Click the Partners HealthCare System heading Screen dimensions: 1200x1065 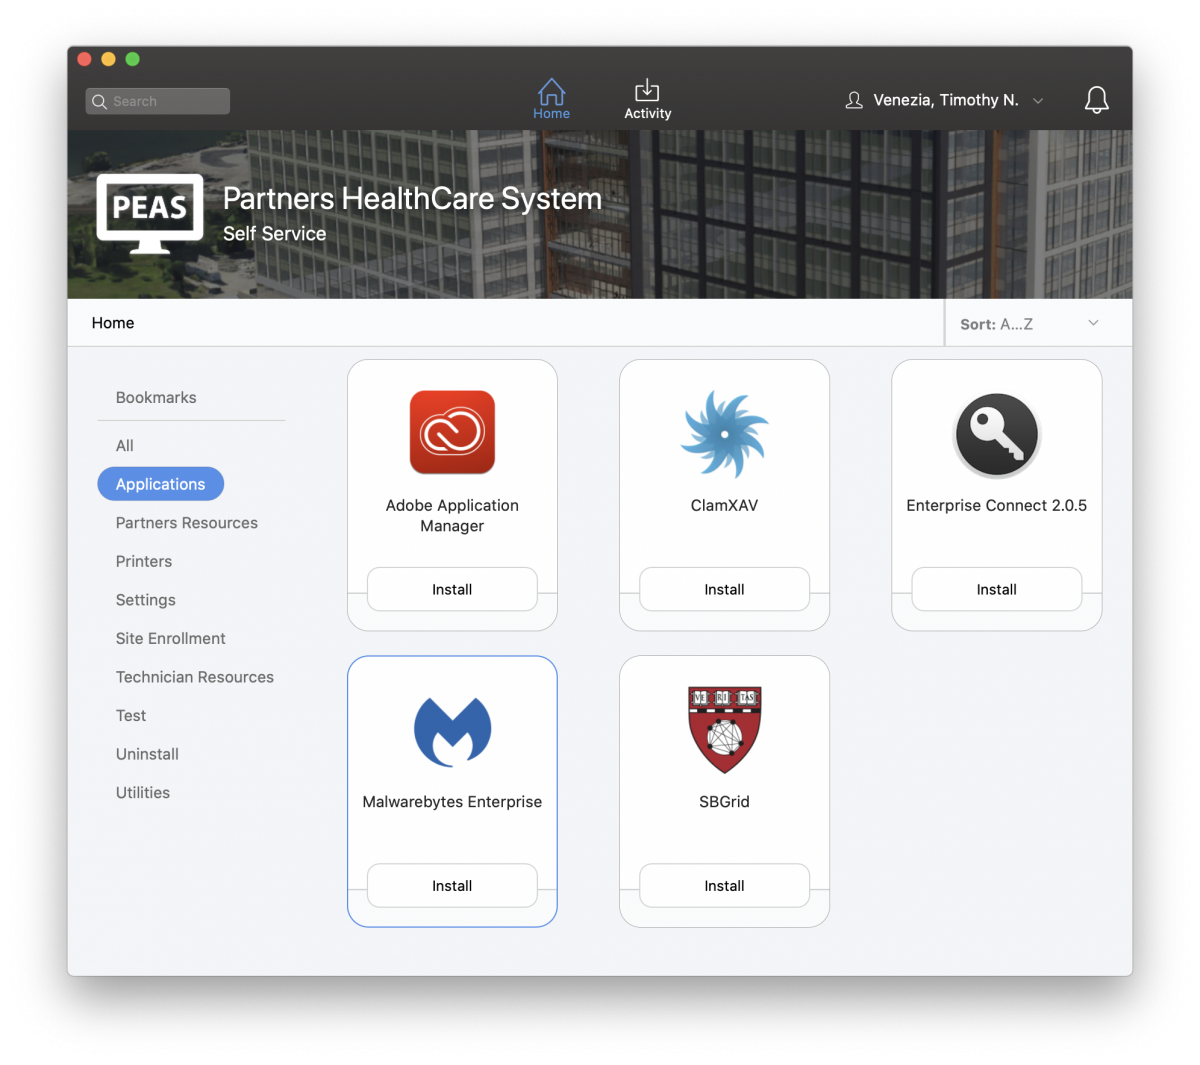click(x=412, y=199)
